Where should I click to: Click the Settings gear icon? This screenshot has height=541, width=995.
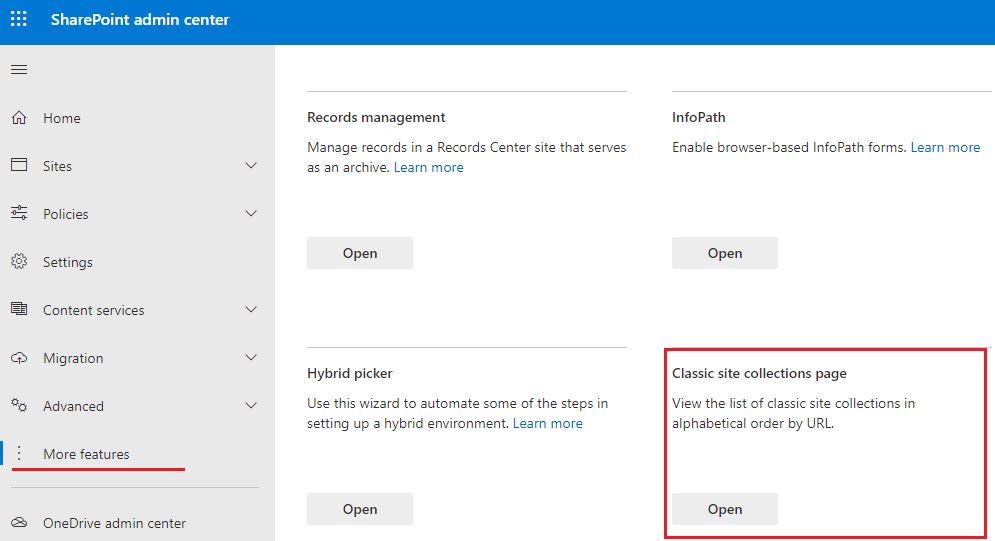coord(19,261)
